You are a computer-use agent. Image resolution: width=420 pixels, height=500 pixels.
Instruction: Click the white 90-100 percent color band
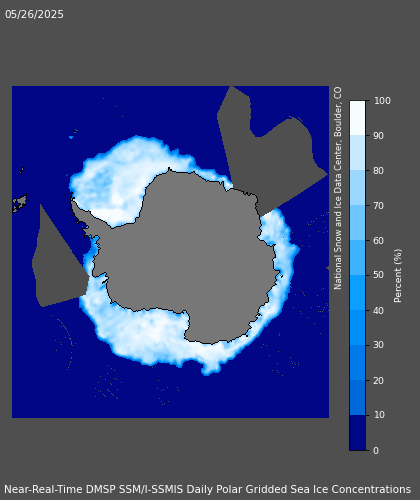[357, 118]
